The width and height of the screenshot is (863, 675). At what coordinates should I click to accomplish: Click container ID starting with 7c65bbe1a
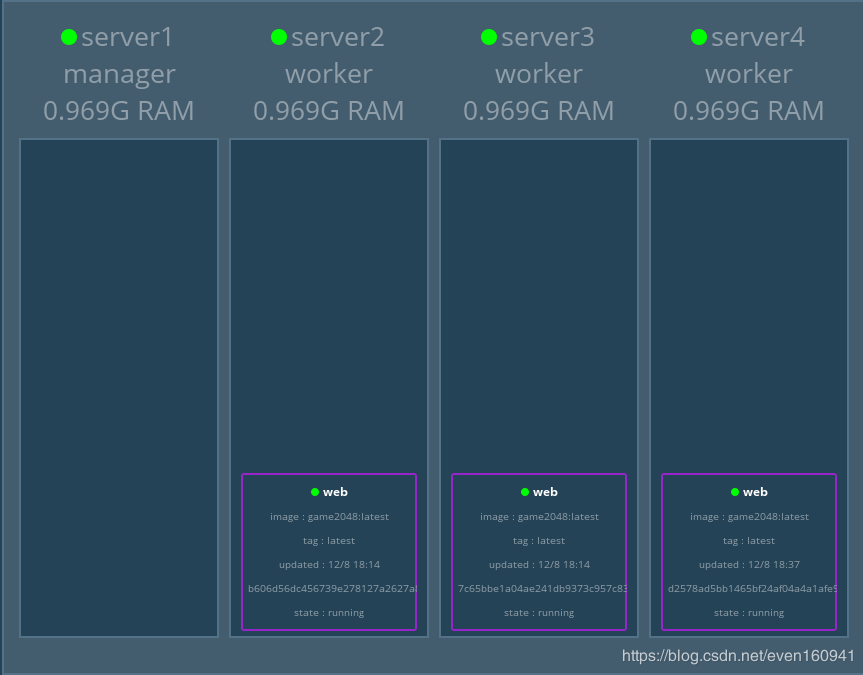[x=542, y=589]
